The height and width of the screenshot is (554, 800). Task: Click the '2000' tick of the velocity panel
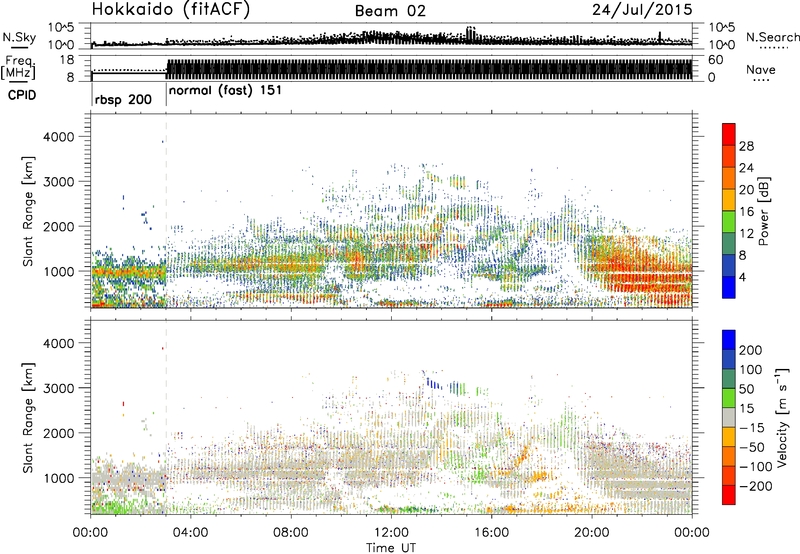(x=58, y=433)
